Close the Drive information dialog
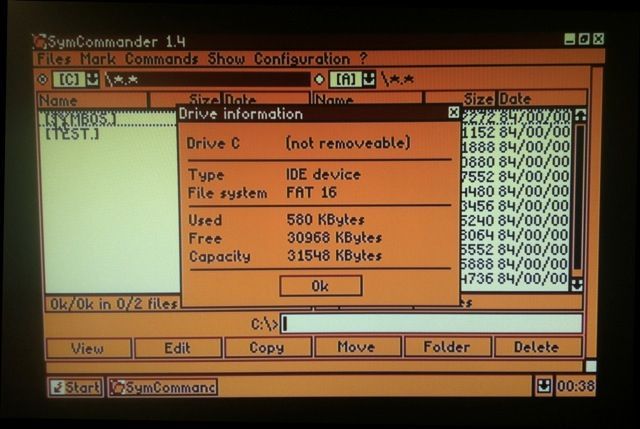This screenshot has width=640, height=429. pyautogui.click(x=453, y=112)
